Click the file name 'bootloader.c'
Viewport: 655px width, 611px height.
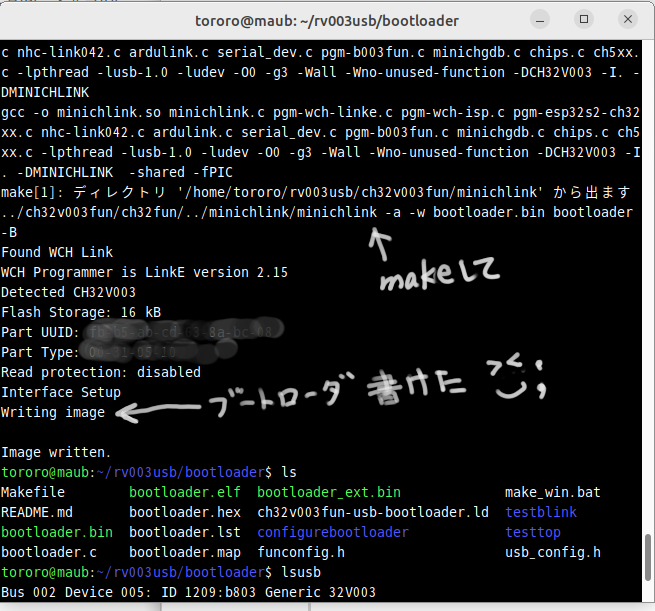(49, 552)
